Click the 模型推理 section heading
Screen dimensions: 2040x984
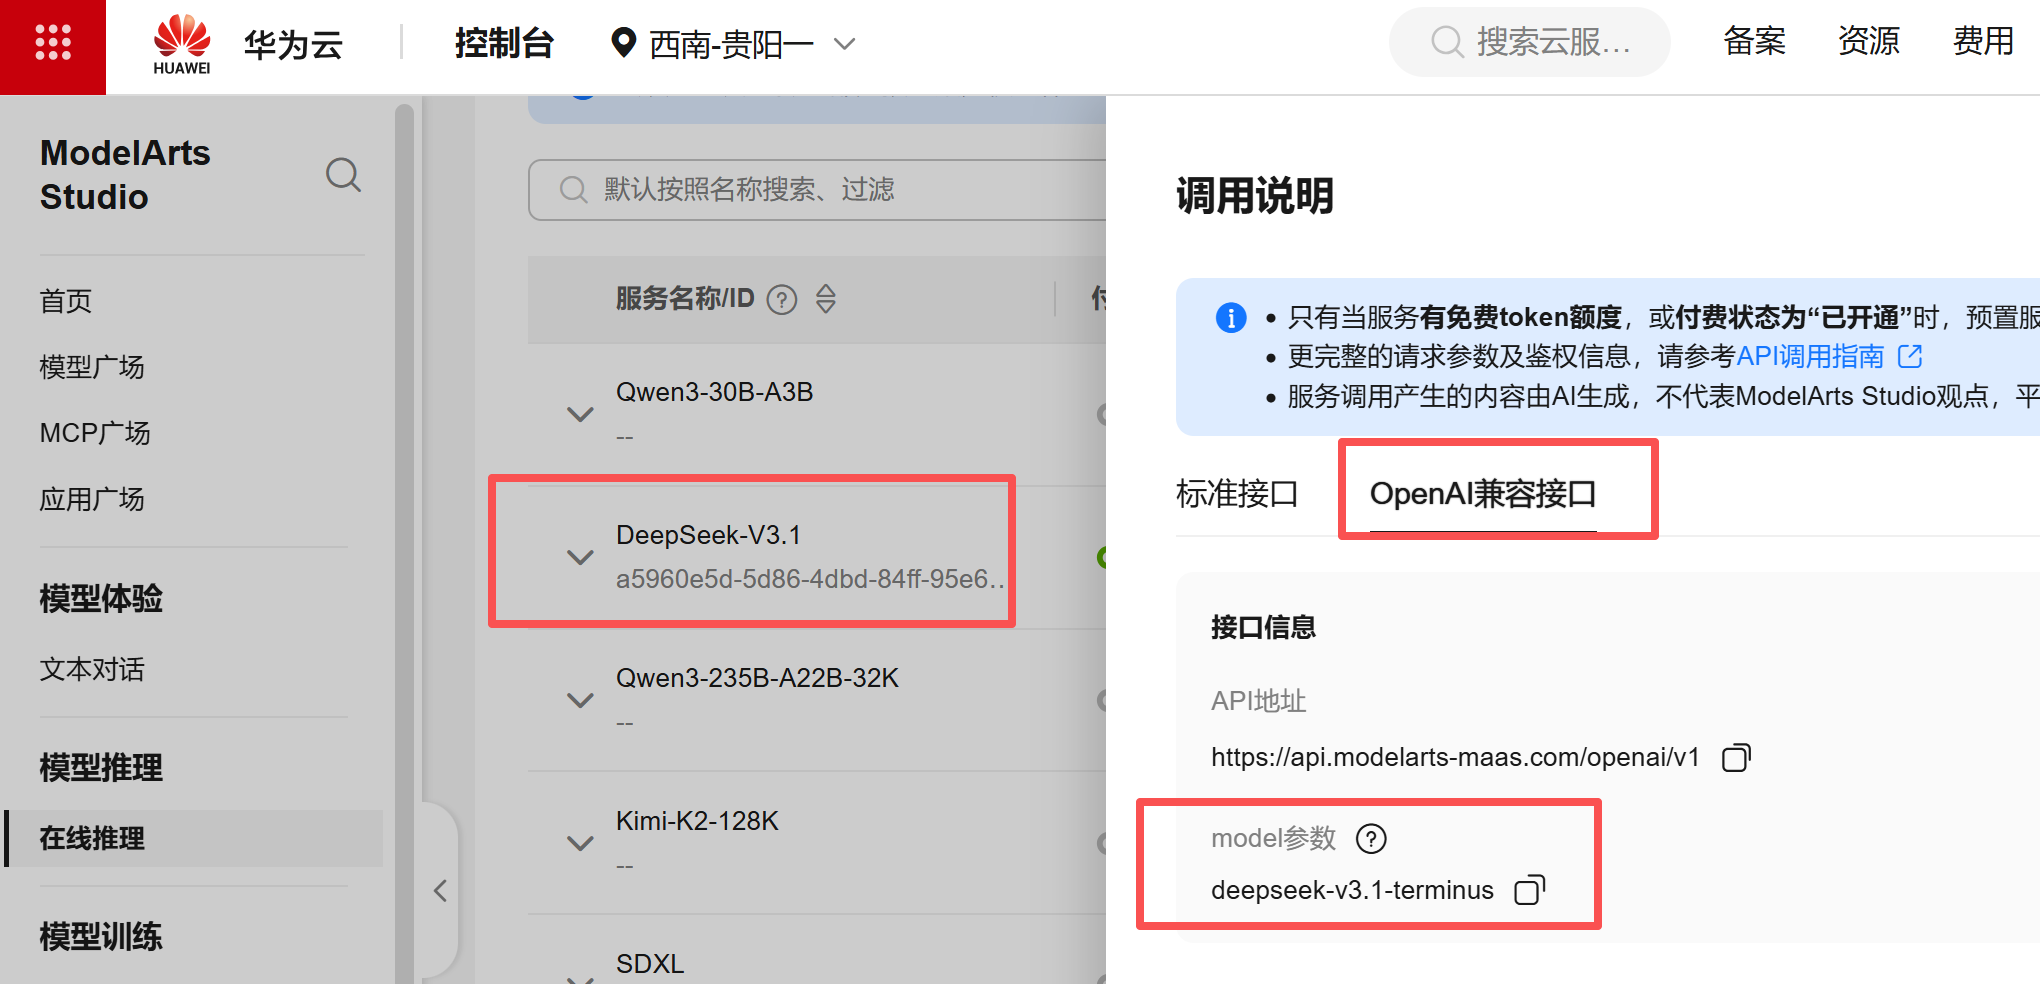coord(101,768)
